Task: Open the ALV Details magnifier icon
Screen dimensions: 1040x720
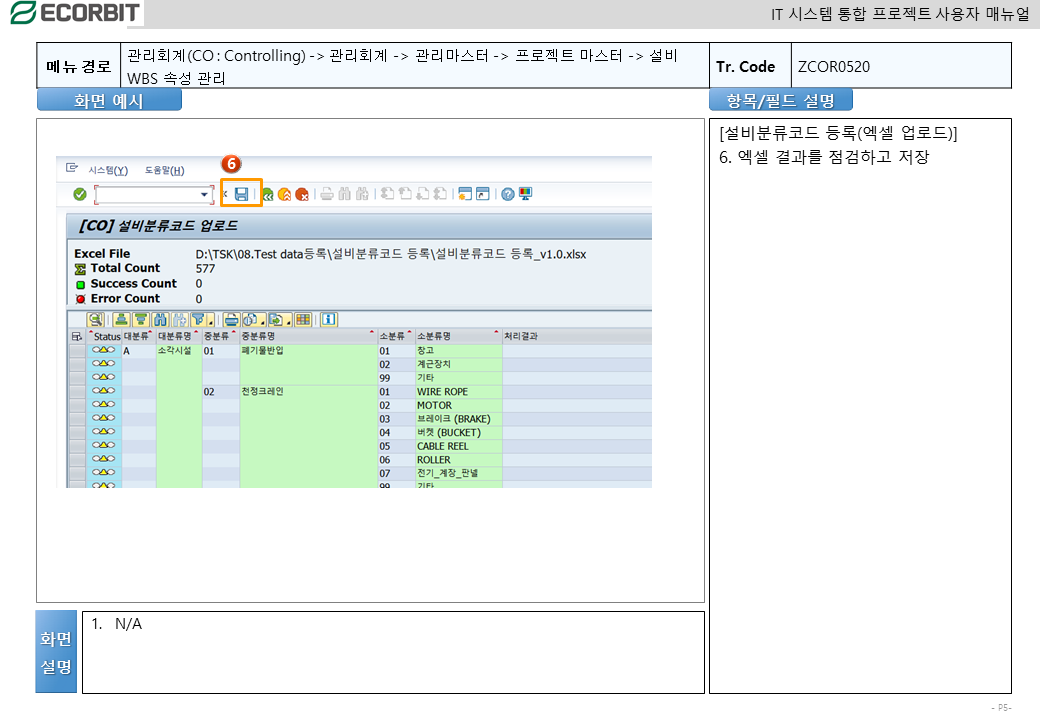Action: pos(95,320)
